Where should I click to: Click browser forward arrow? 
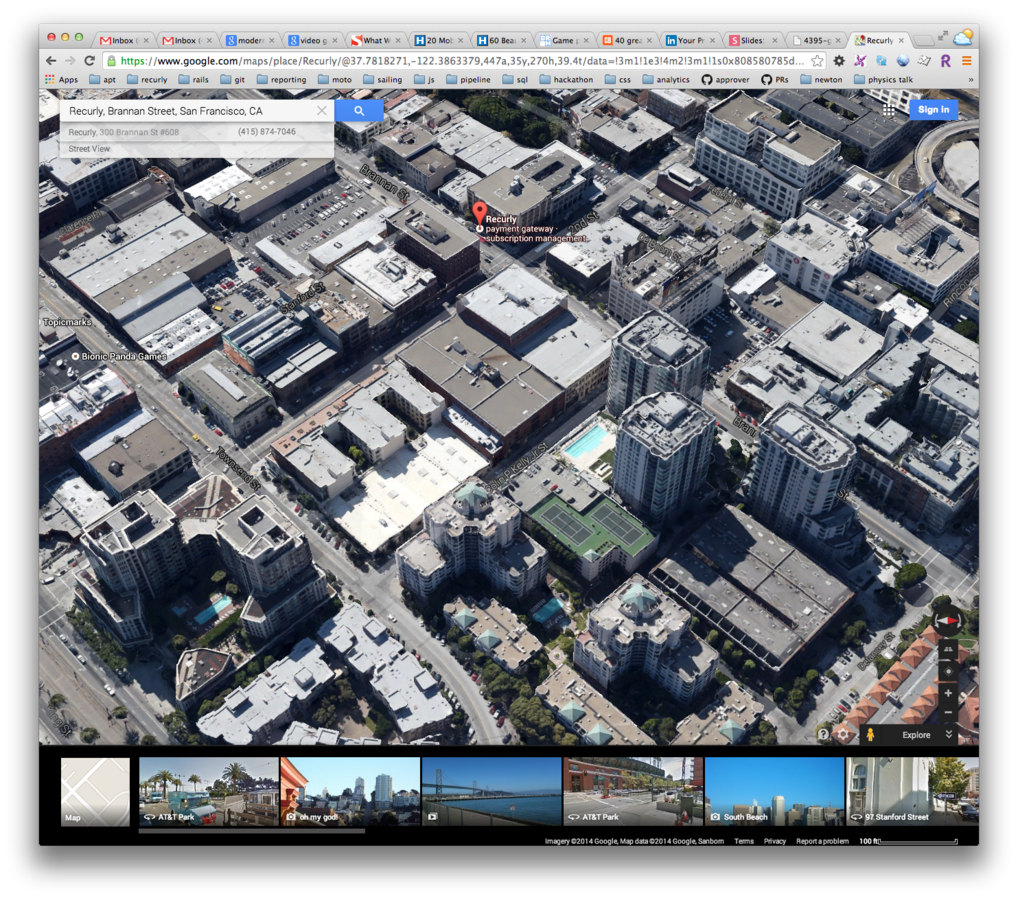70,60
